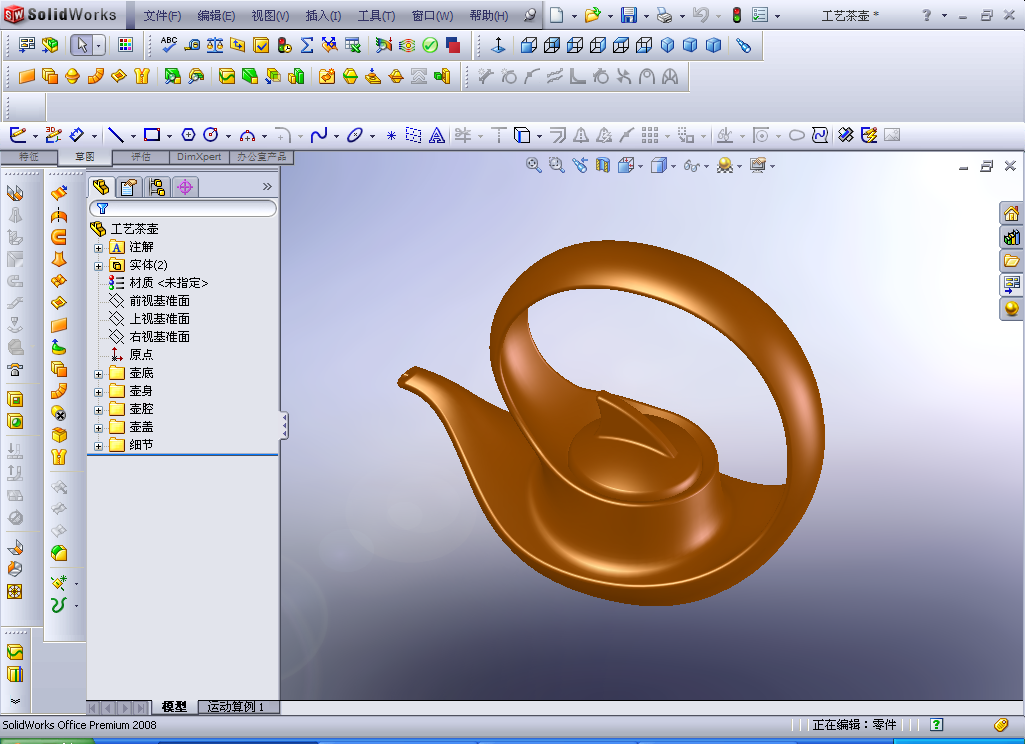Open the ConfigurationManager tab icon
The image size is (1025, 744).
[x=157, y=188]
